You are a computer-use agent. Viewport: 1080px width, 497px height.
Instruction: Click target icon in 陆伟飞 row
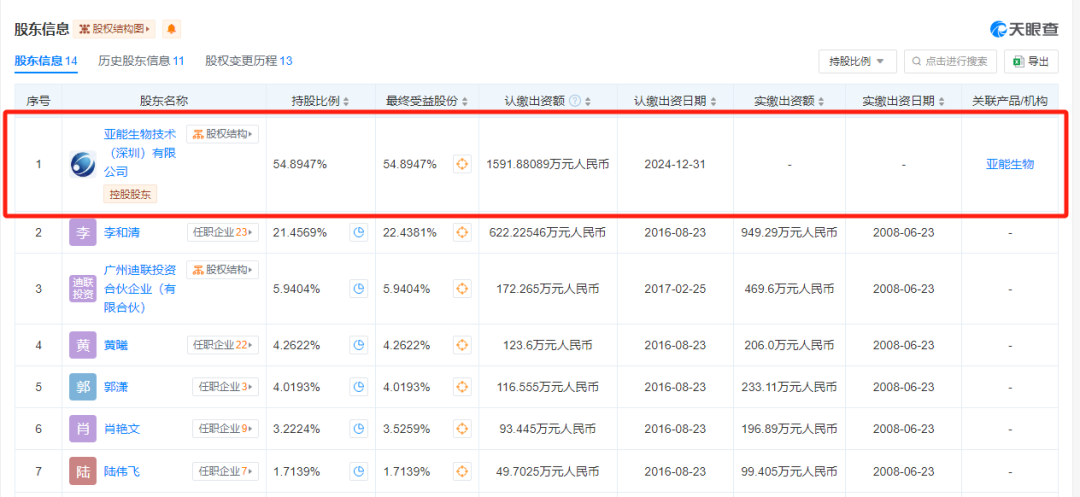(x=461, y=470)
